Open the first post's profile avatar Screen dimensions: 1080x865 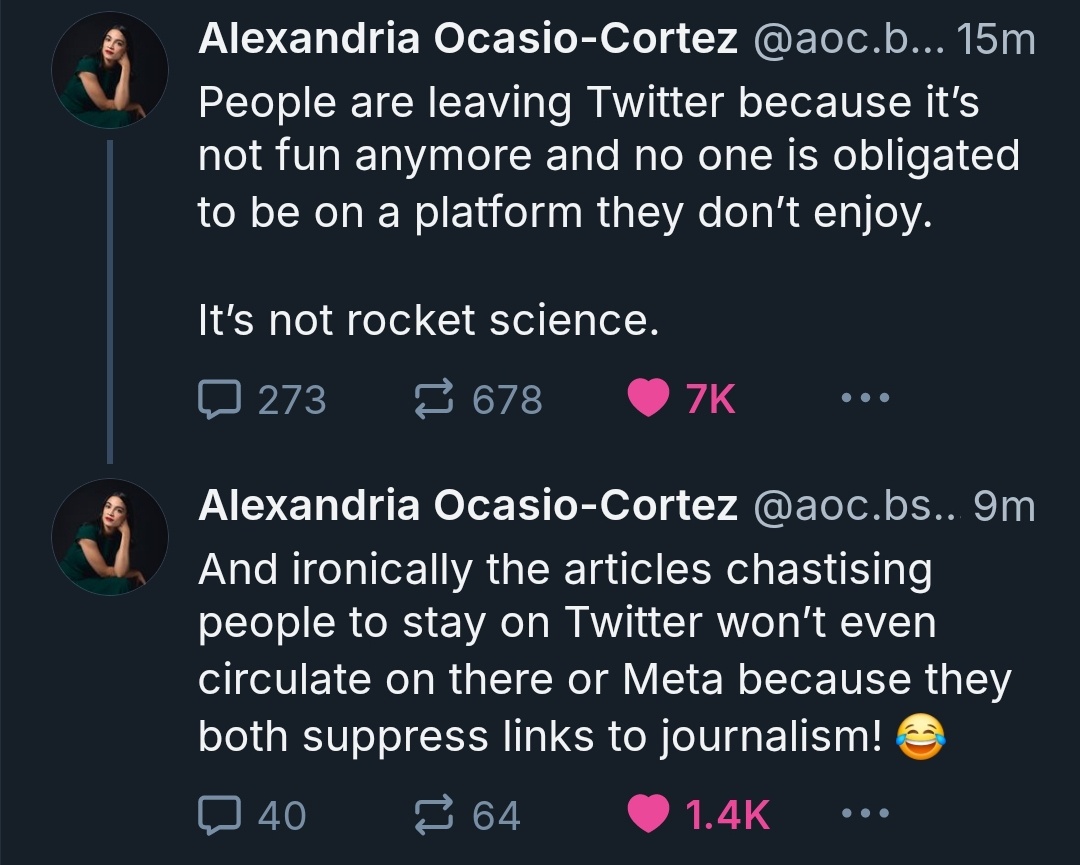pyautogui.click(x=110, y=70)
